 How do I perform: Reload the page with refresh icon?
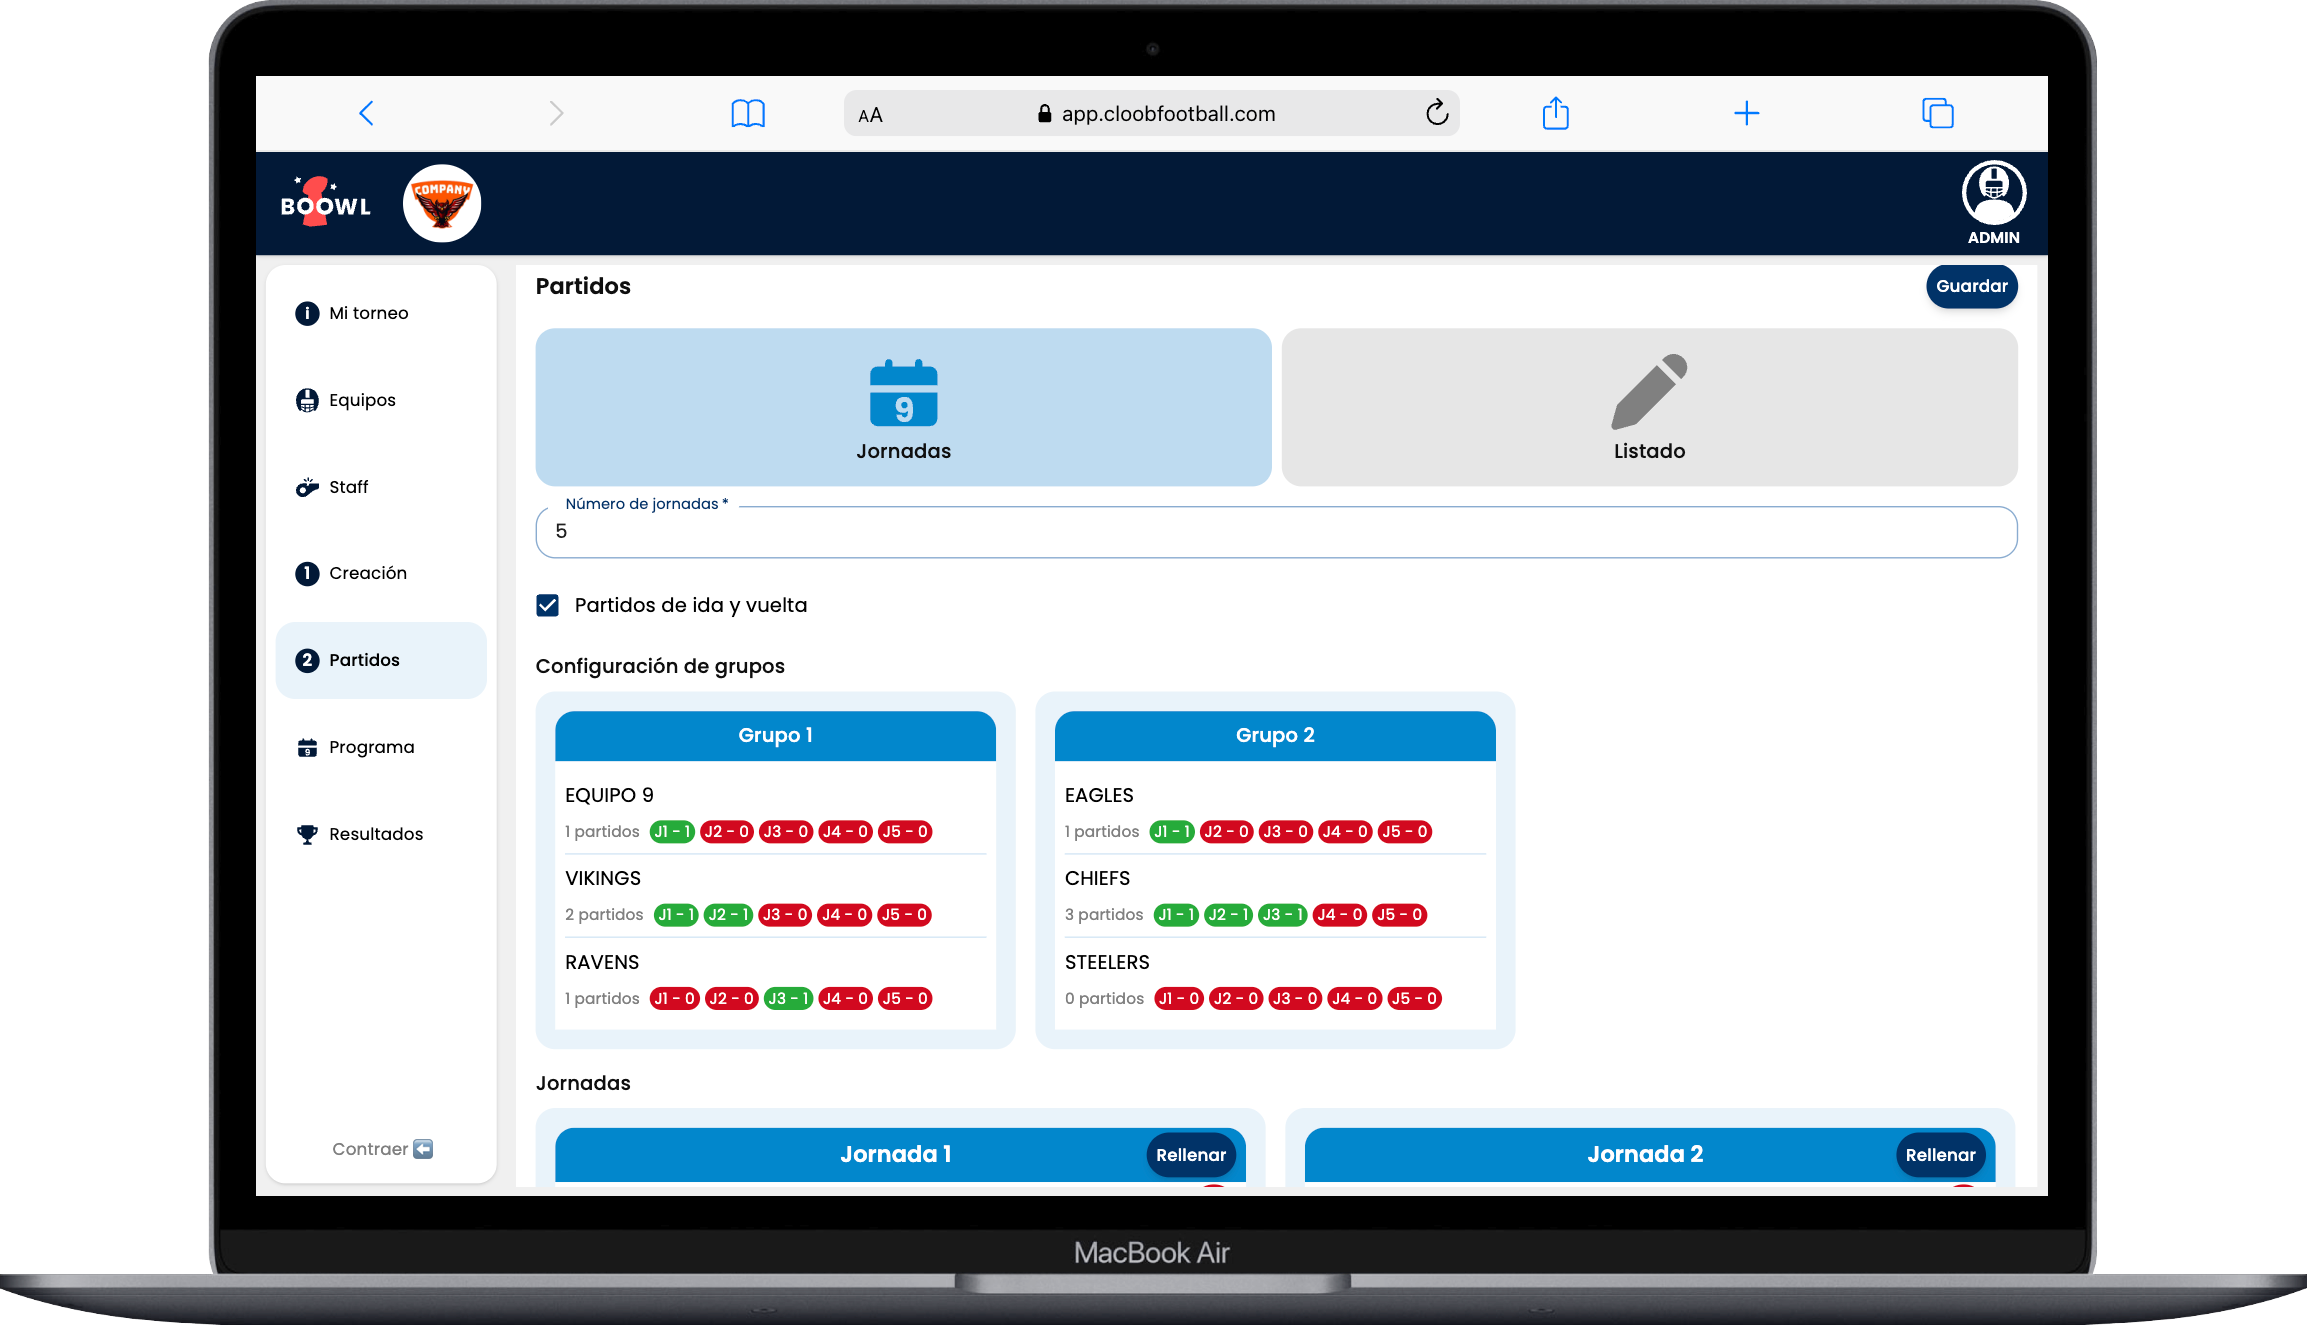pos(1436,113)
